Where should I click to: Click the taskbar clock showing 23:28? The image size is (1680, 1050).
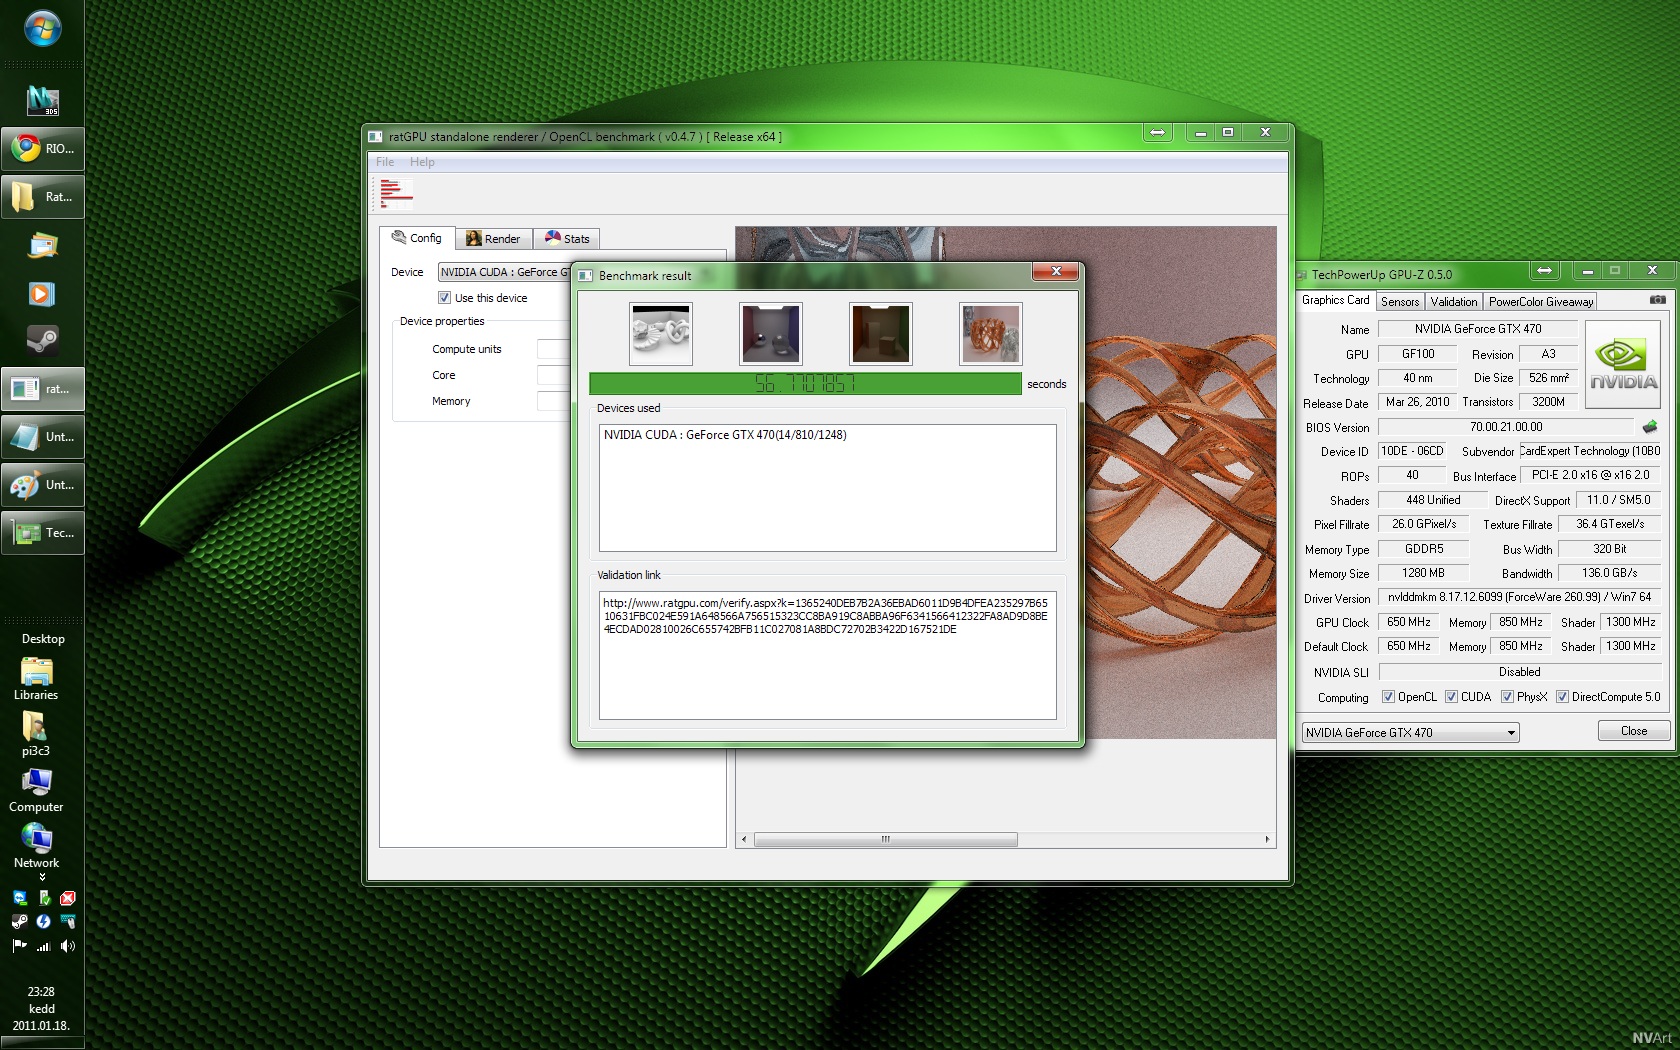(41, 992)
